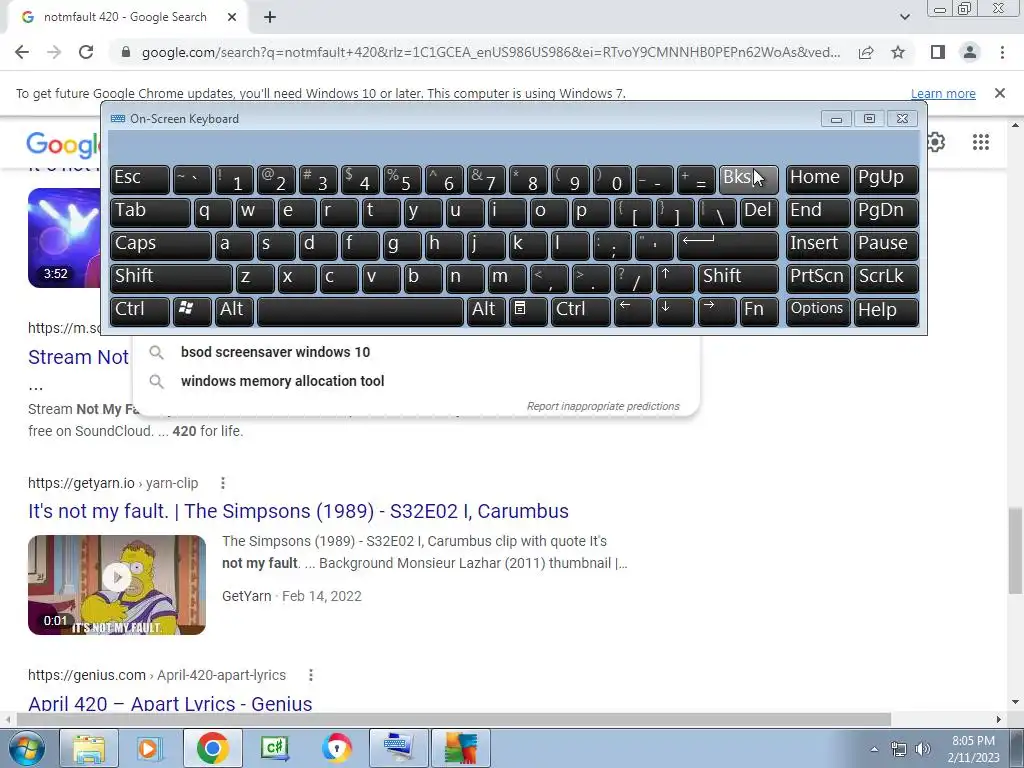Tap the up arrow key on keyboard
The image size is (1024, 768).
click(x=675, y=278)
